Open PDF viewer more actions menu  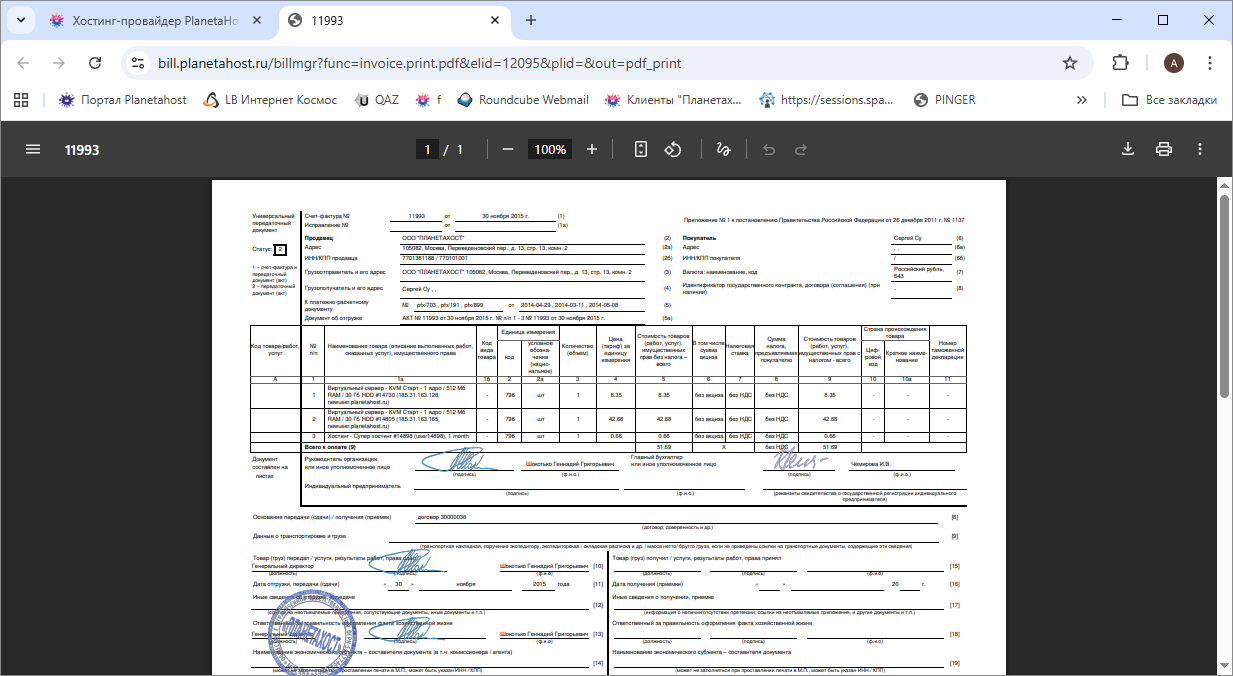[1200, 149]
